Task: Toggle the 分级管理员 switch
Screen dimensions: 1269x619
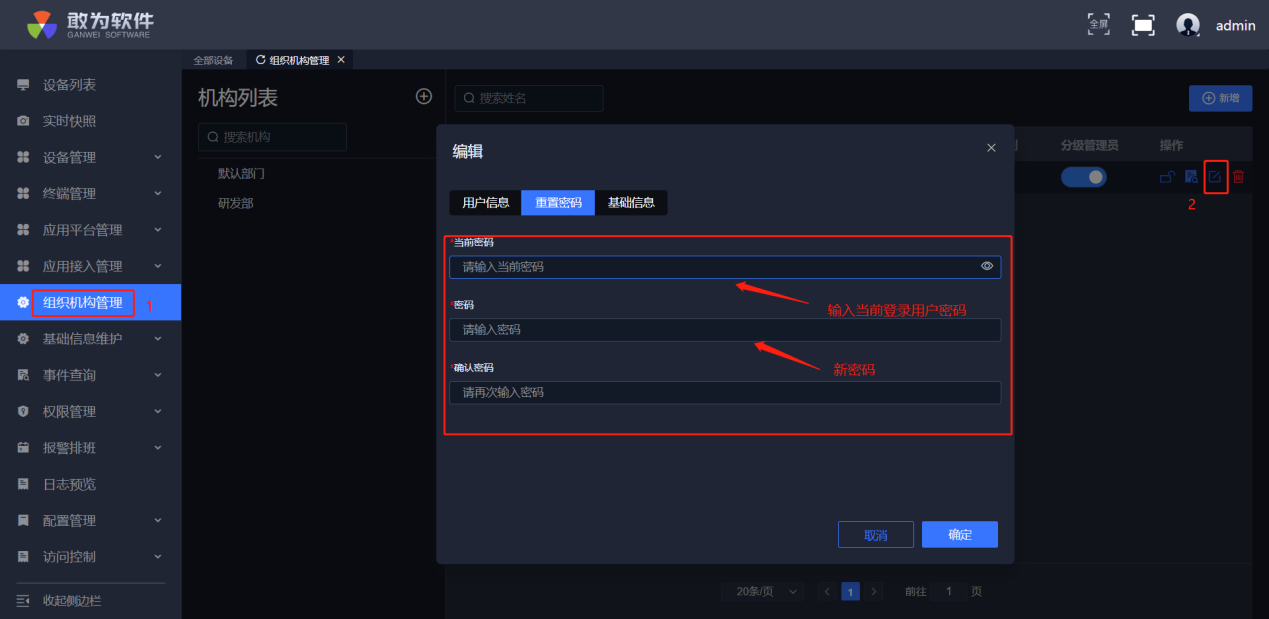Action: coord(1084,177)
